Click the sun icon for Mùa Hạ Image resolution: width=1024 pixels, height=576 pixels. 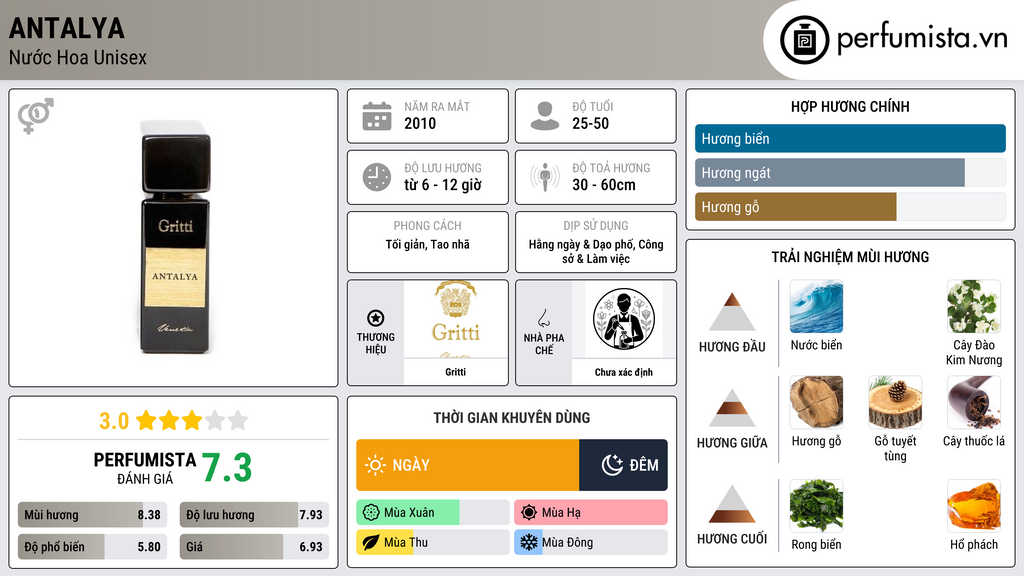coord(529,513)
